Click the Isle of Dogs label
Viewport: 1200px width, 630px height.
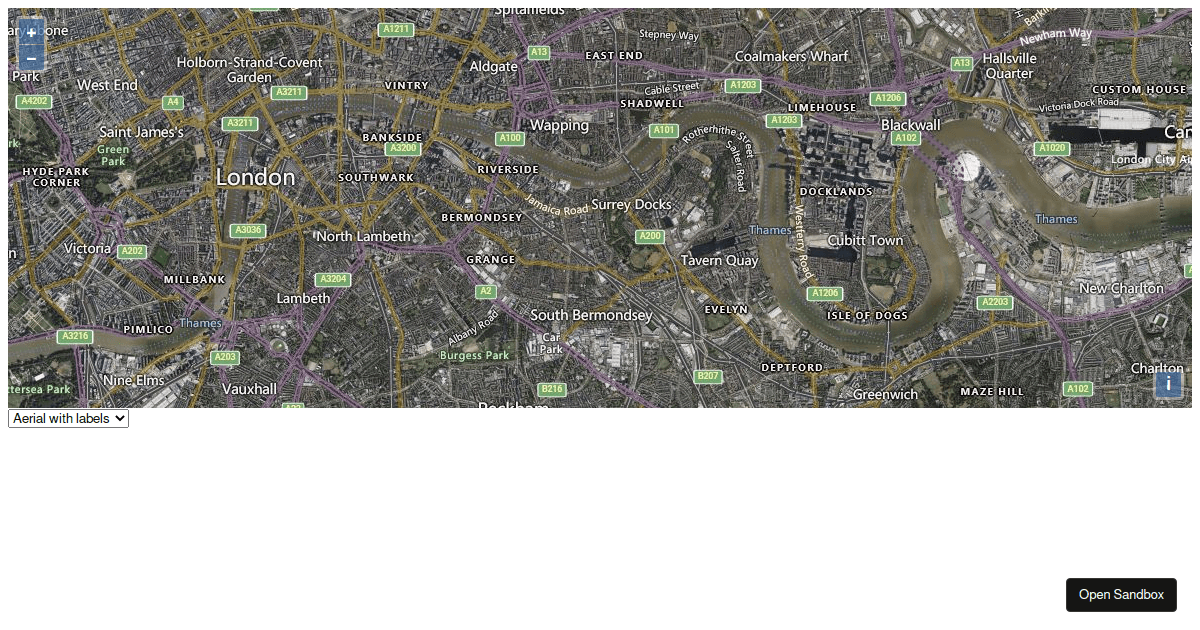pyautogui.click(x=868, y=316)
